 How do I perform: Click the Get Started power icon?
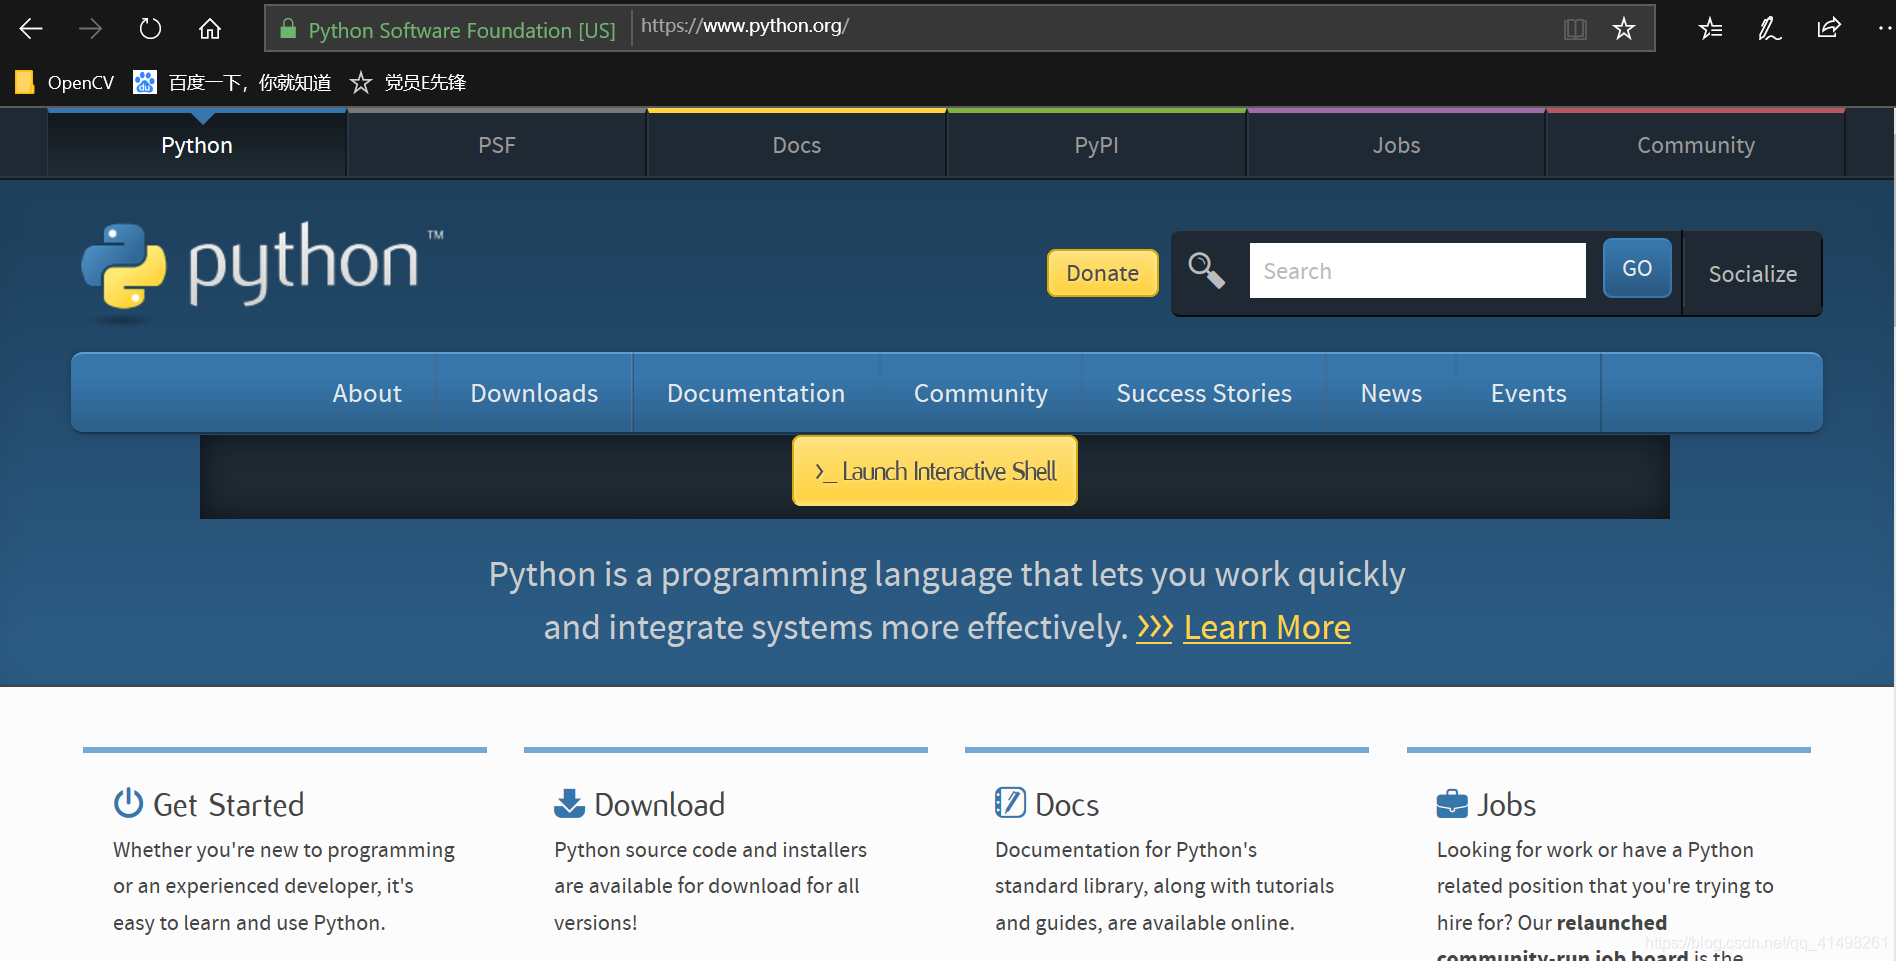[x=128, y=803]
